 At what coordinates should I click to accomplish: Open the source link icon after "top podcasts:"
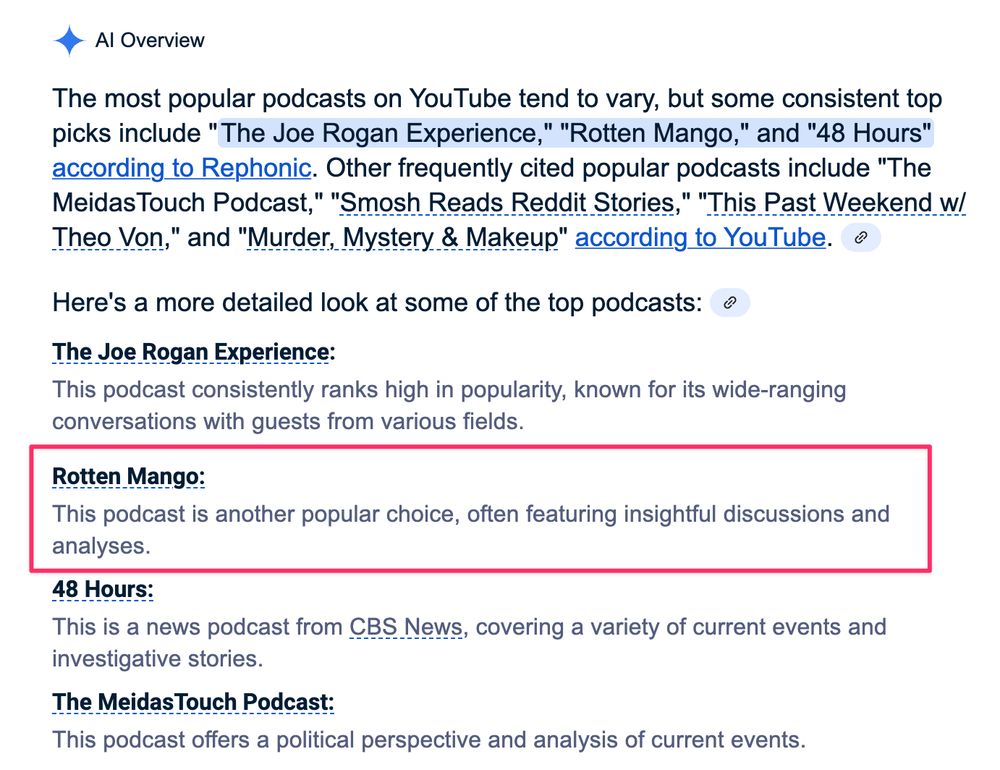pos(730,302)
